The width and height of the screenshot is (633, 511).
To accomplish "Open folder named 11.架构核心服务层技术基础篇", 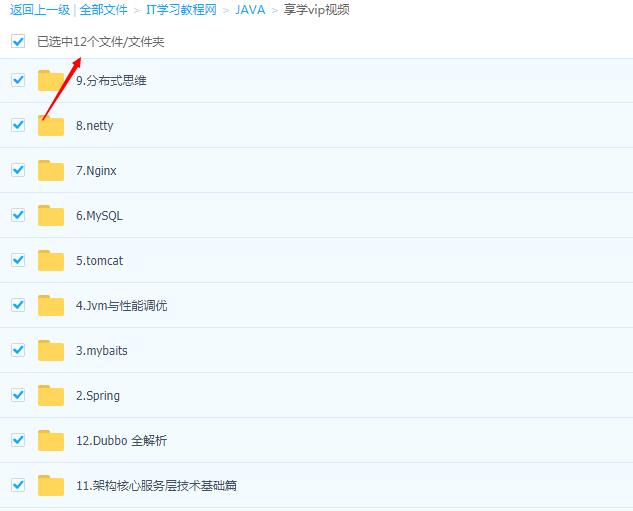I will [156, 486].
